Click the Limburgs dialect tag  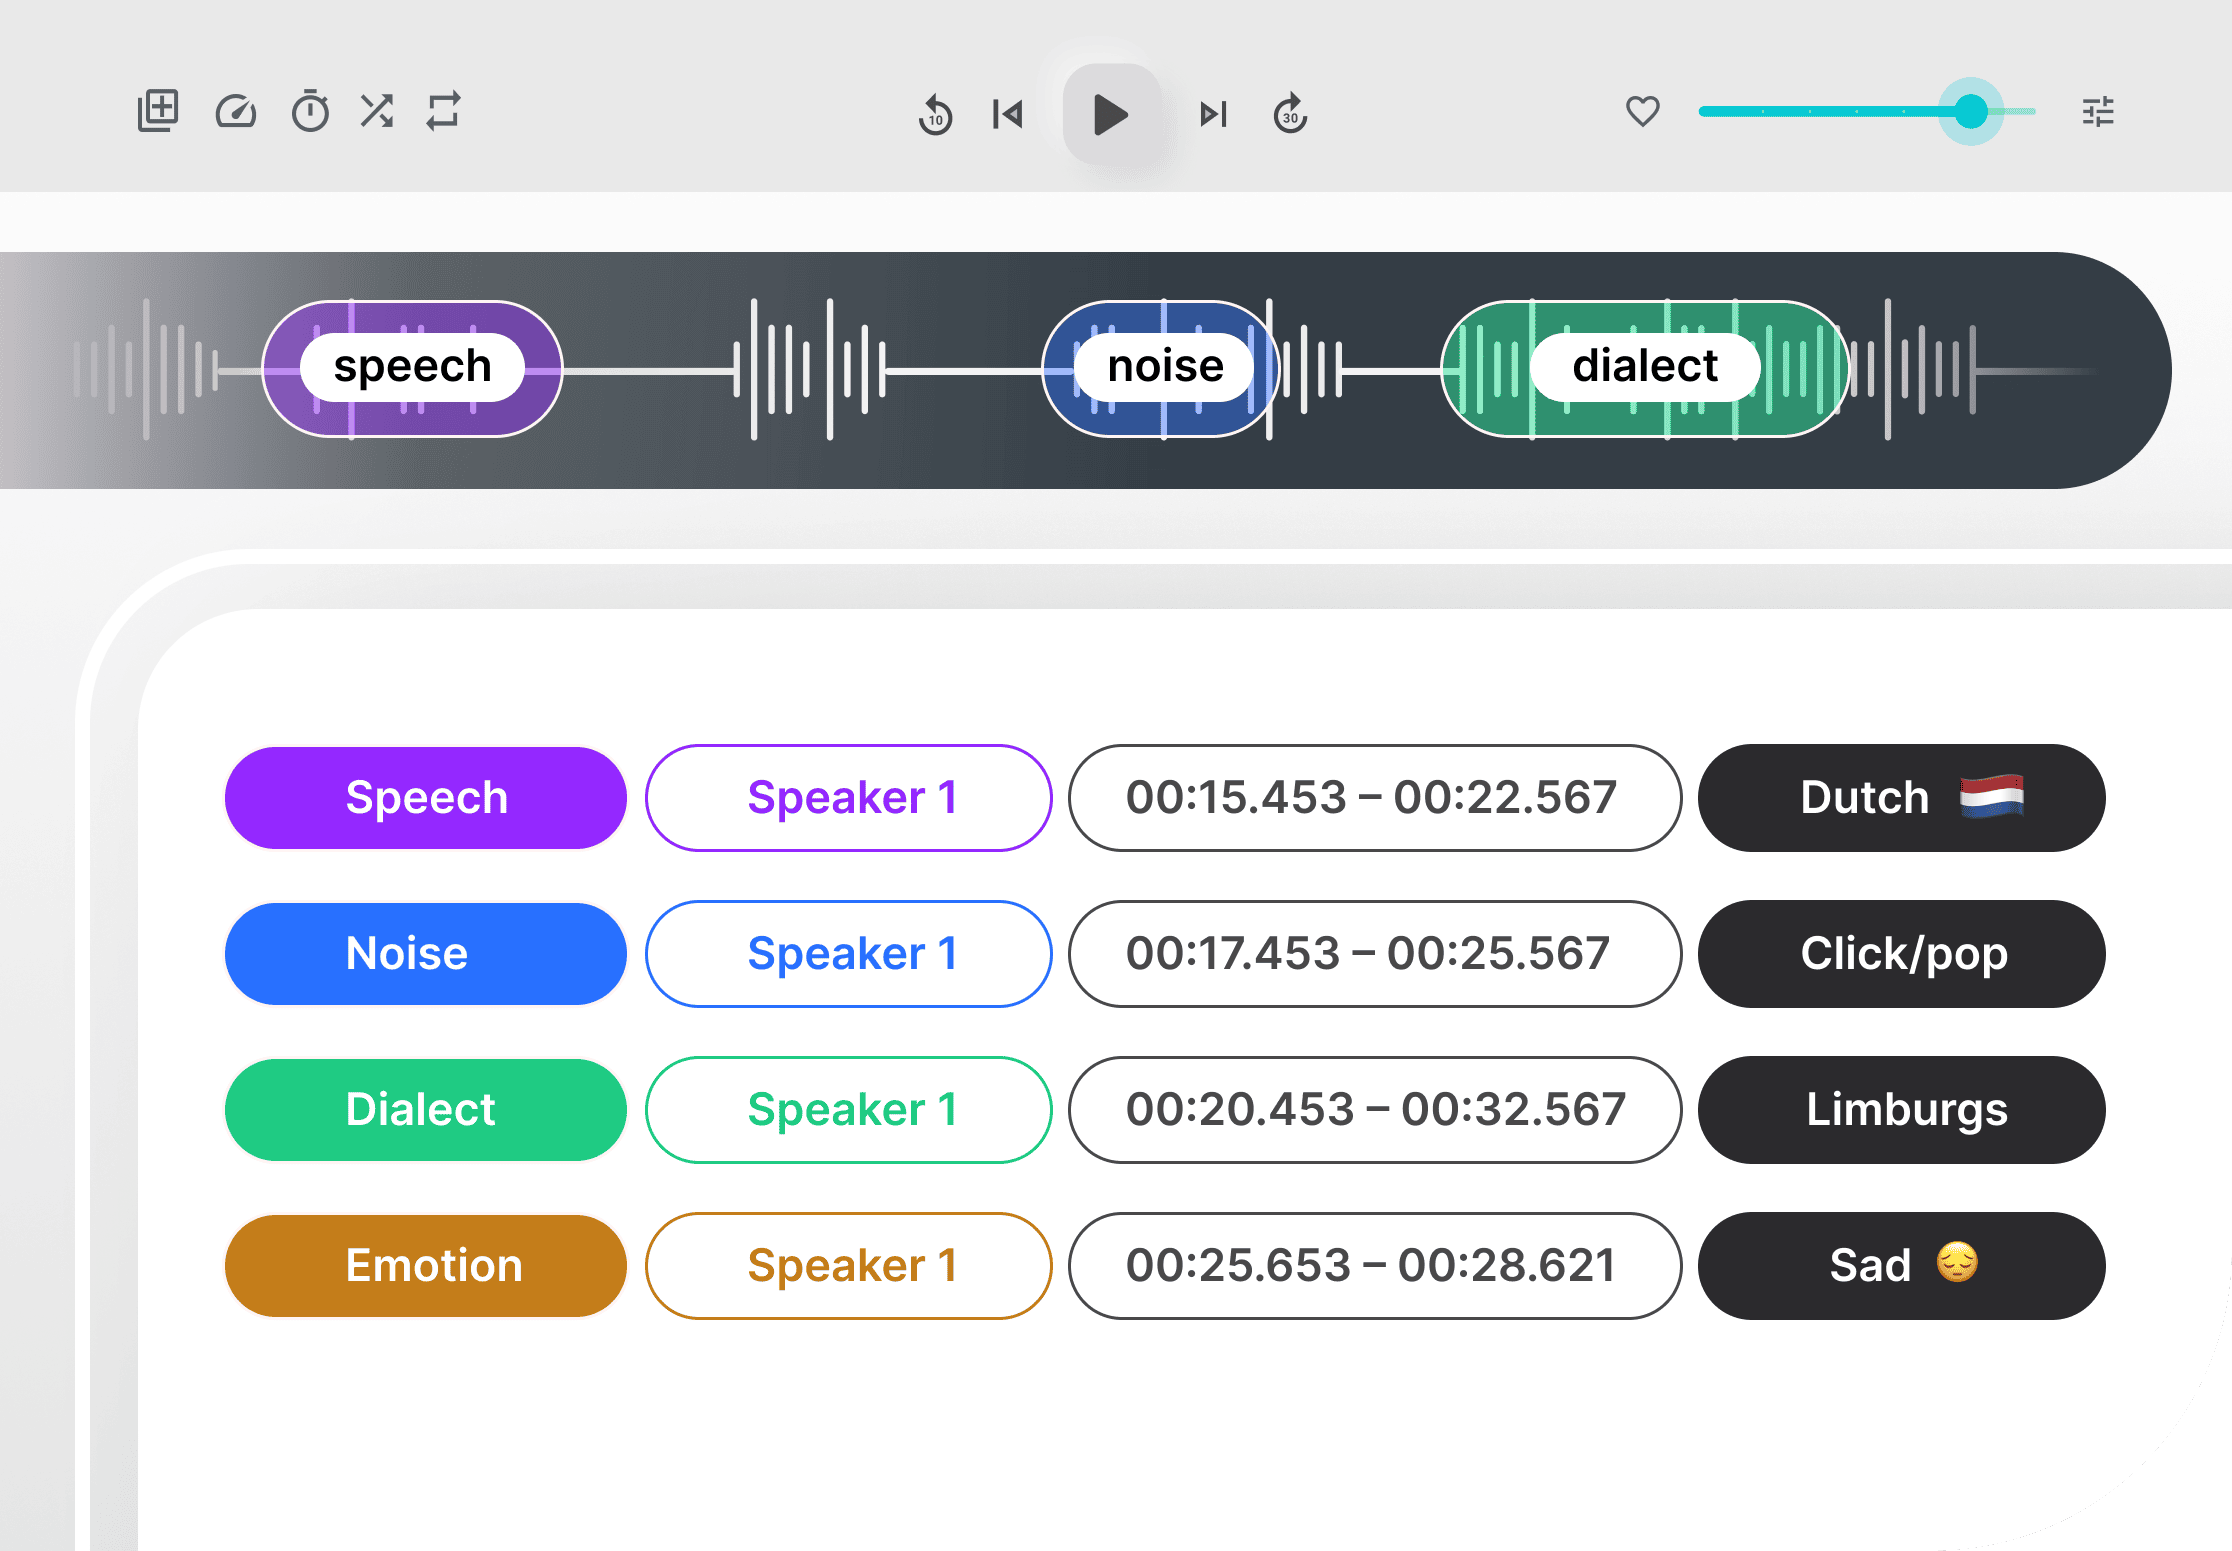pyautogui.click(x=1902, y=1110)
